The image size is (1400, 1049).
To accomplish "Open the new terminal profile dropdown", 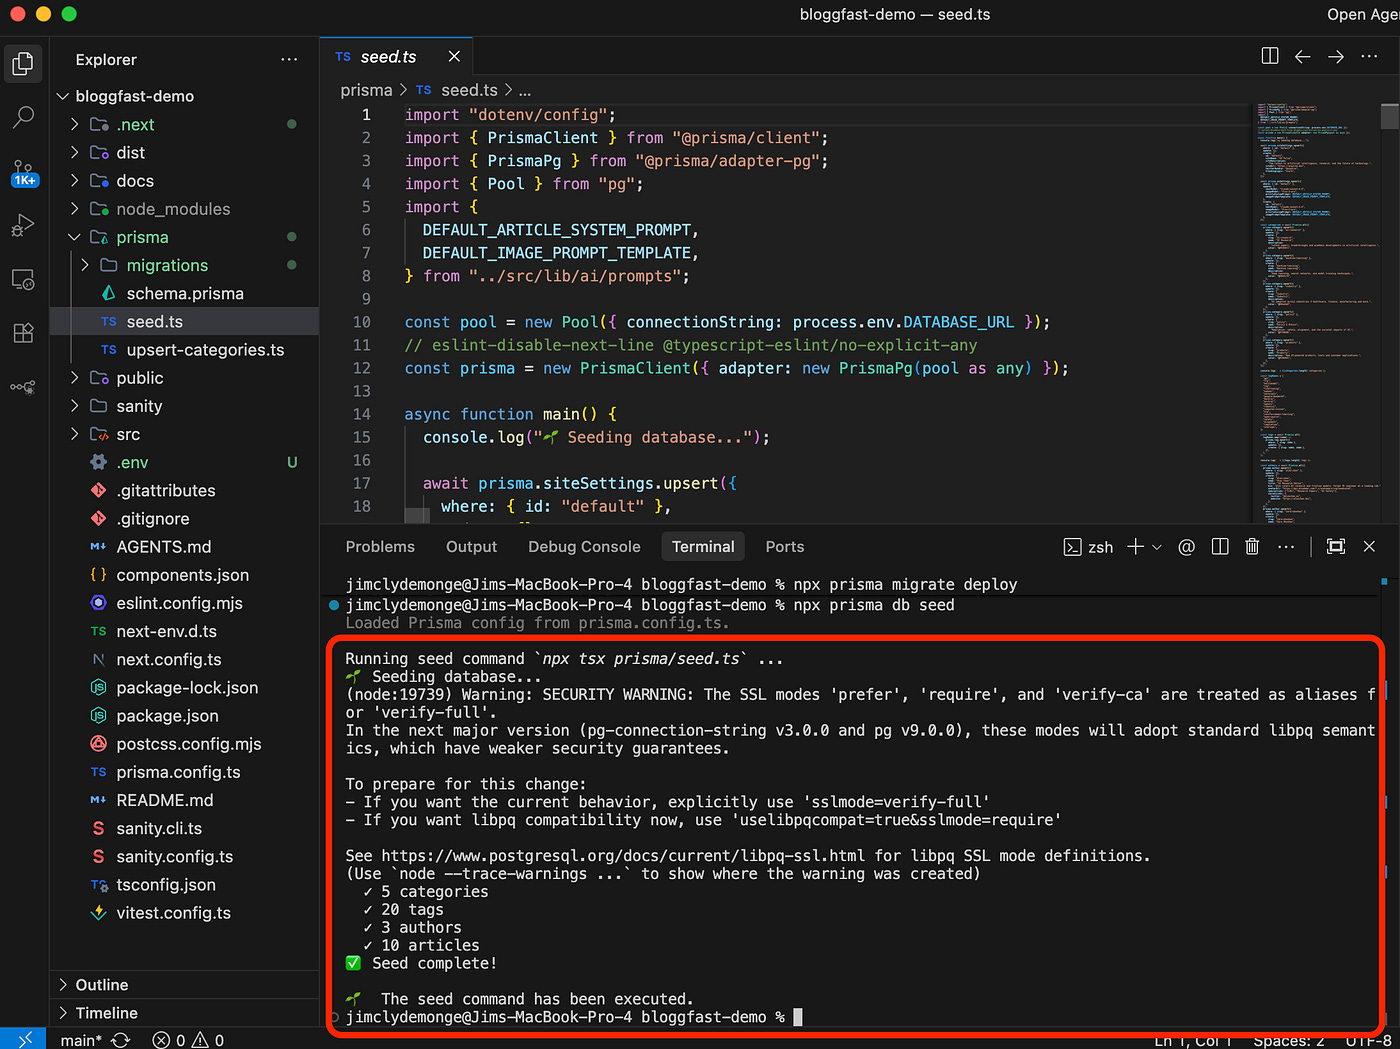I will pyautogui.click(x=1157, y=547).
